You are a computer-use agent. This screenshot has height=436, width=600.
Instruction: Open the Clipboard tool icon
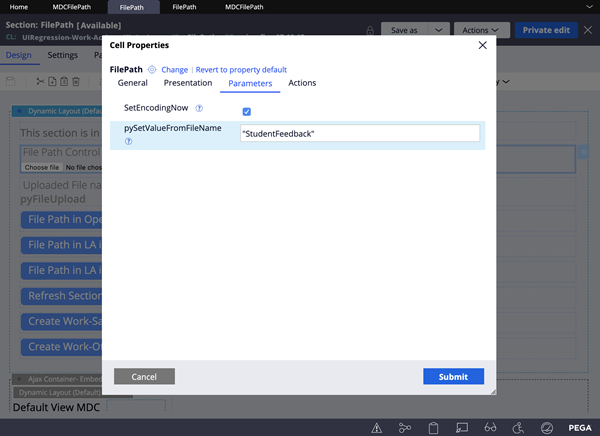[x=433, y=427]
